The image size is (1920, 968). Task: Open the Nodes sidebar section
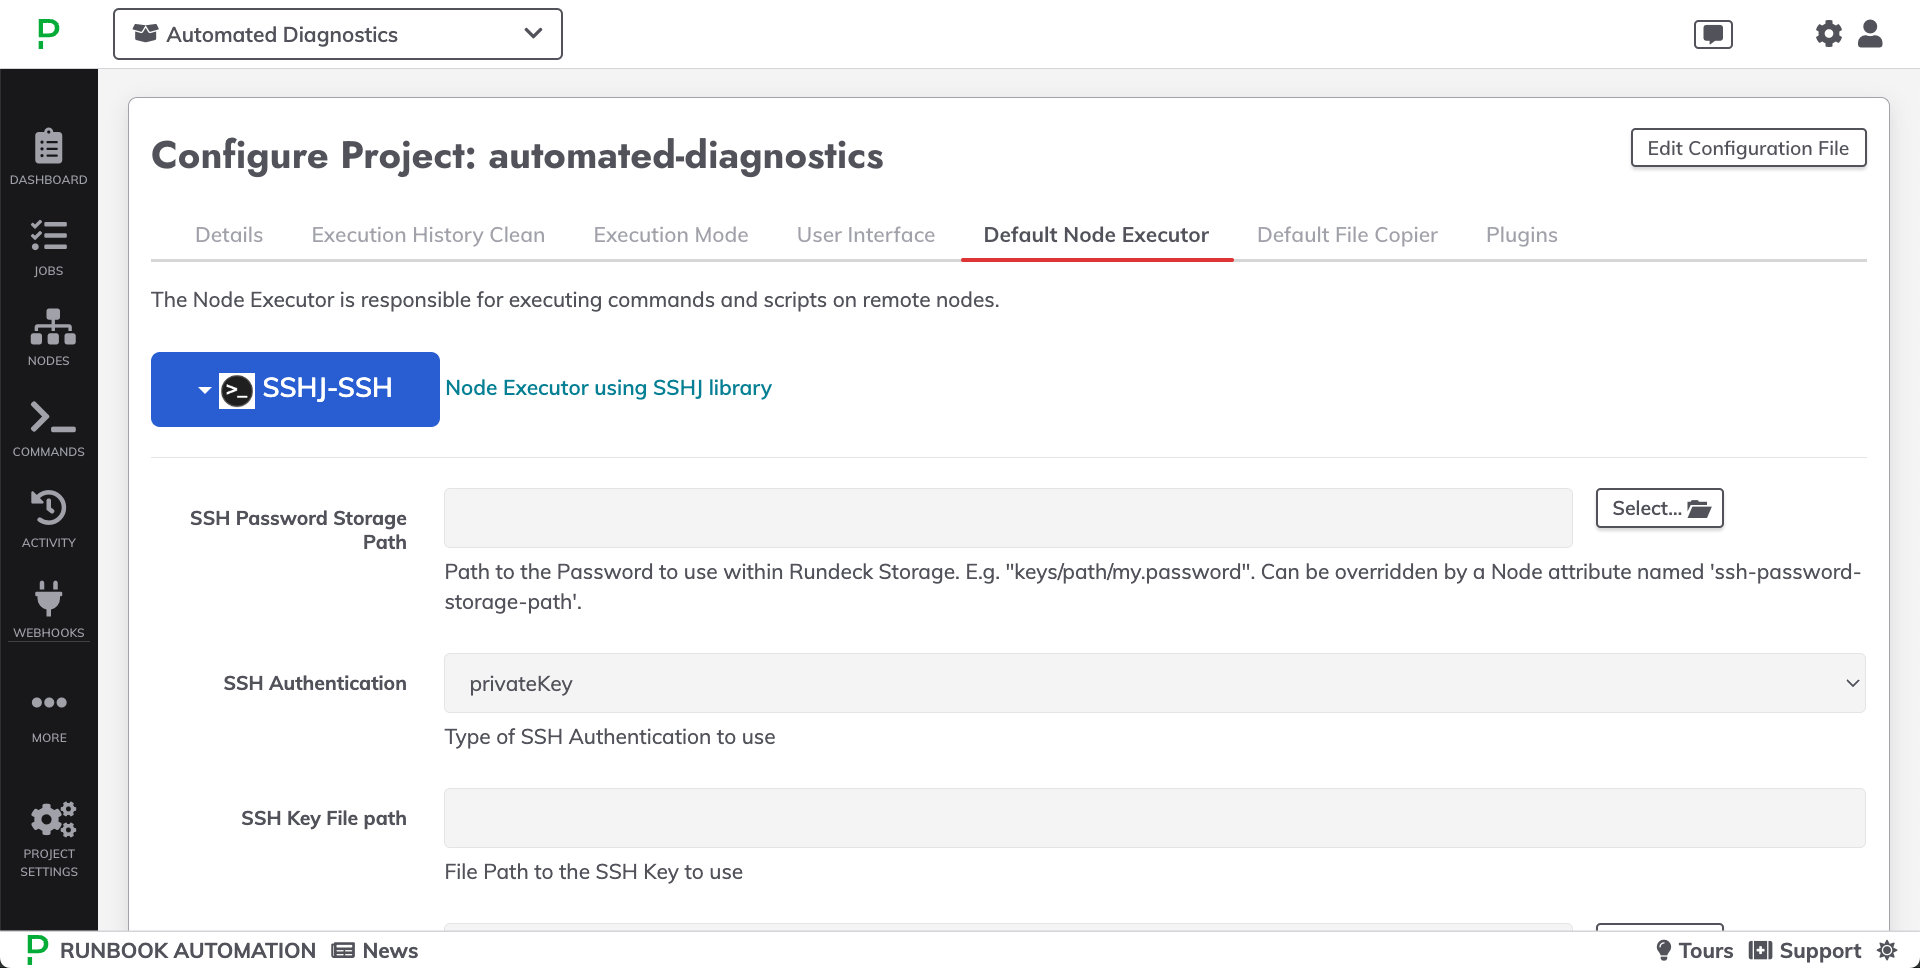pyautogui.click(x=49, y=338)
